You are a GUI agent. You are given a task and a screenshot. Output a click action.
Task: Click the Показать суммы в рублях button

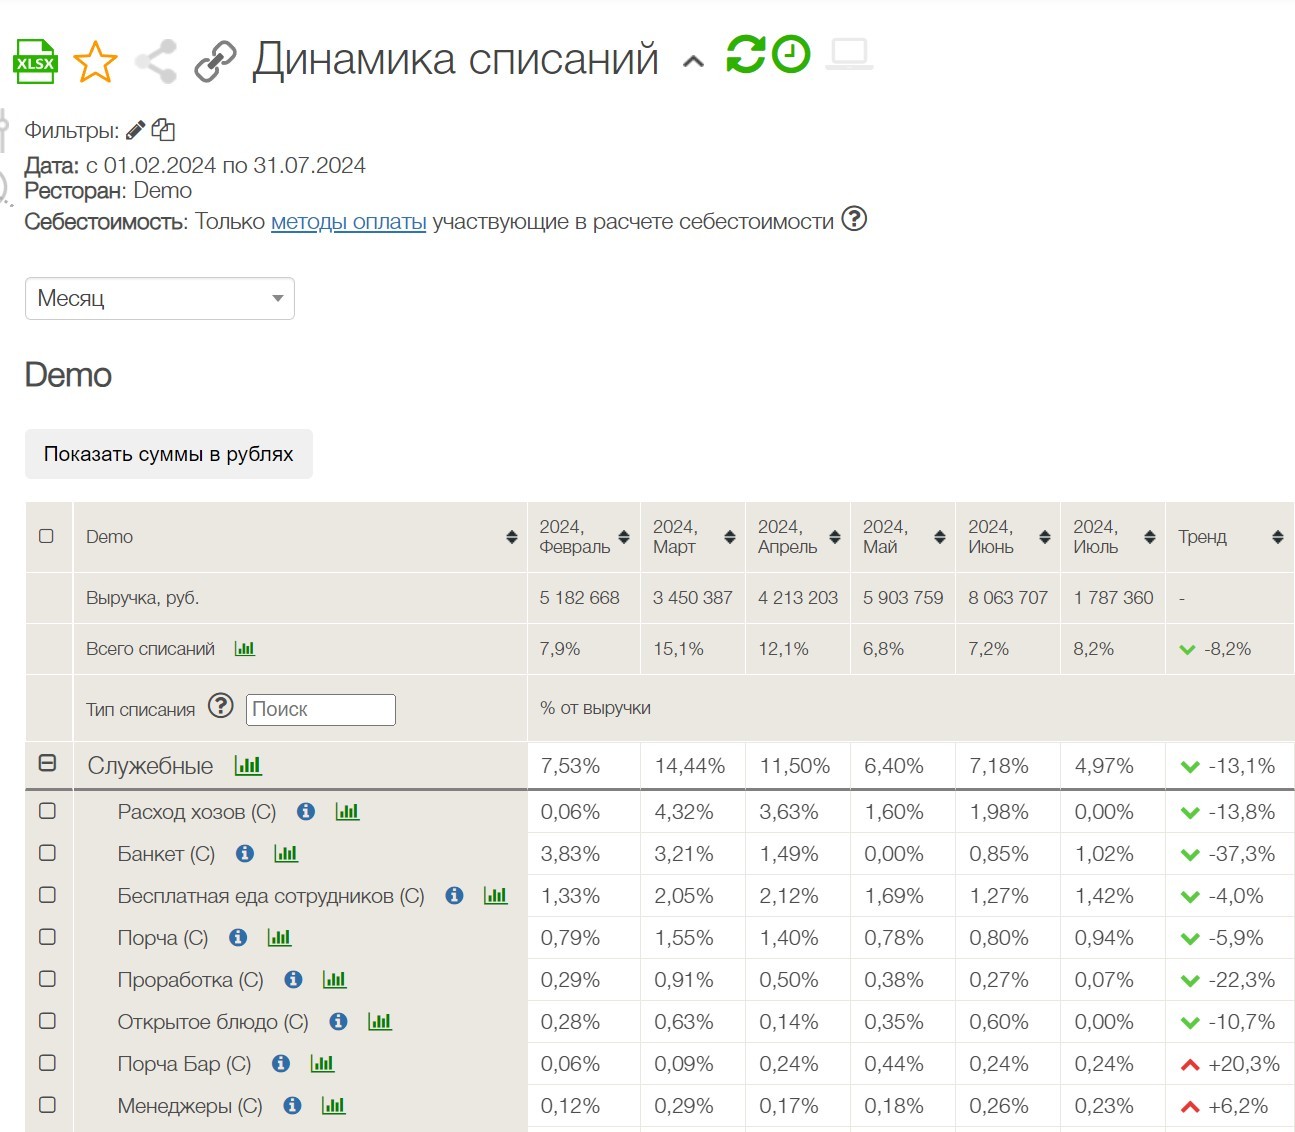click(x=168, y=453)
